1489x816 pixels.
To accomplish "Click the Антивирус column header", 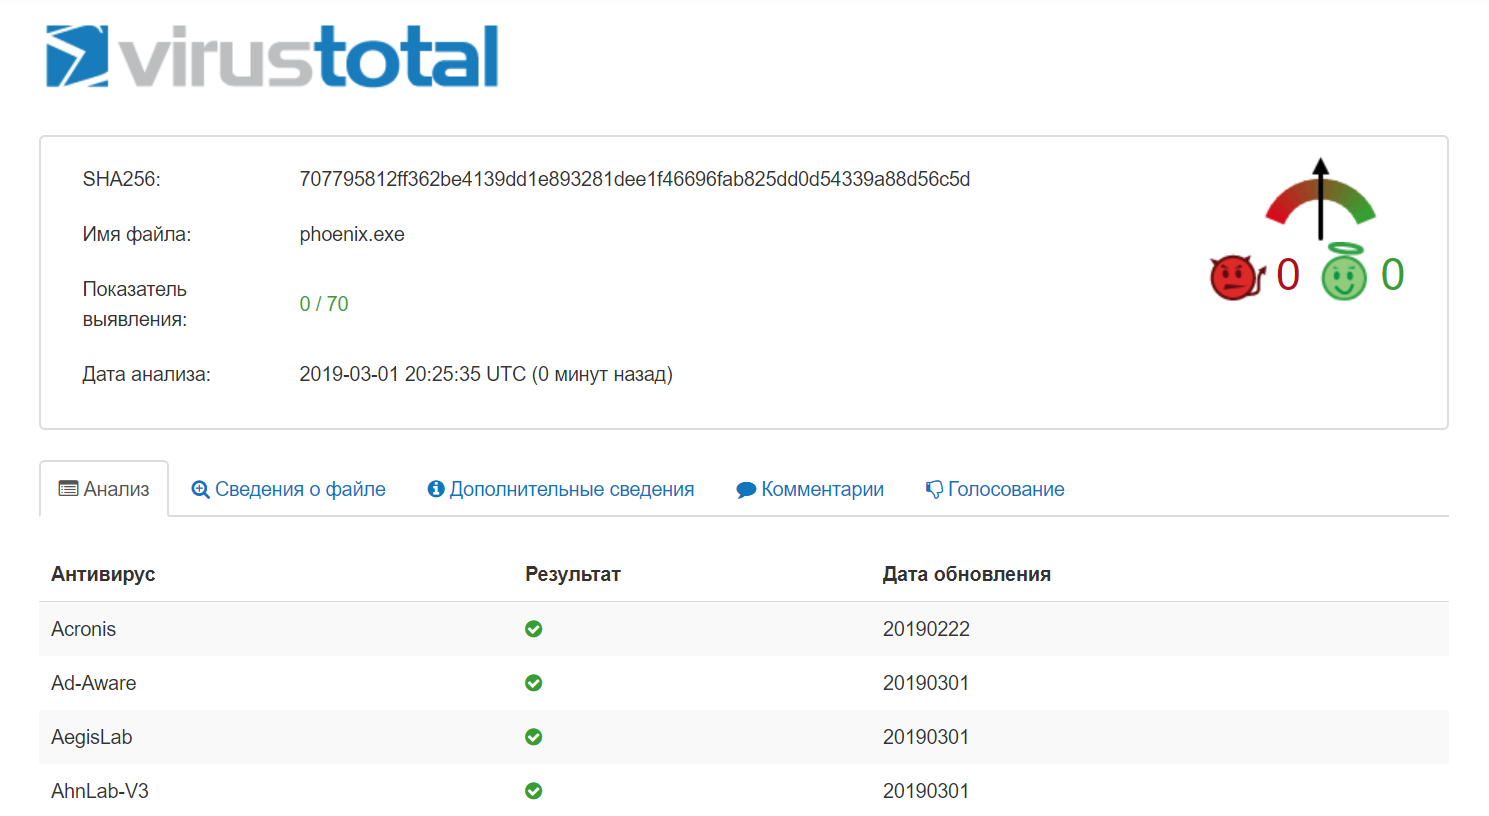I will (x=103, y=574).
